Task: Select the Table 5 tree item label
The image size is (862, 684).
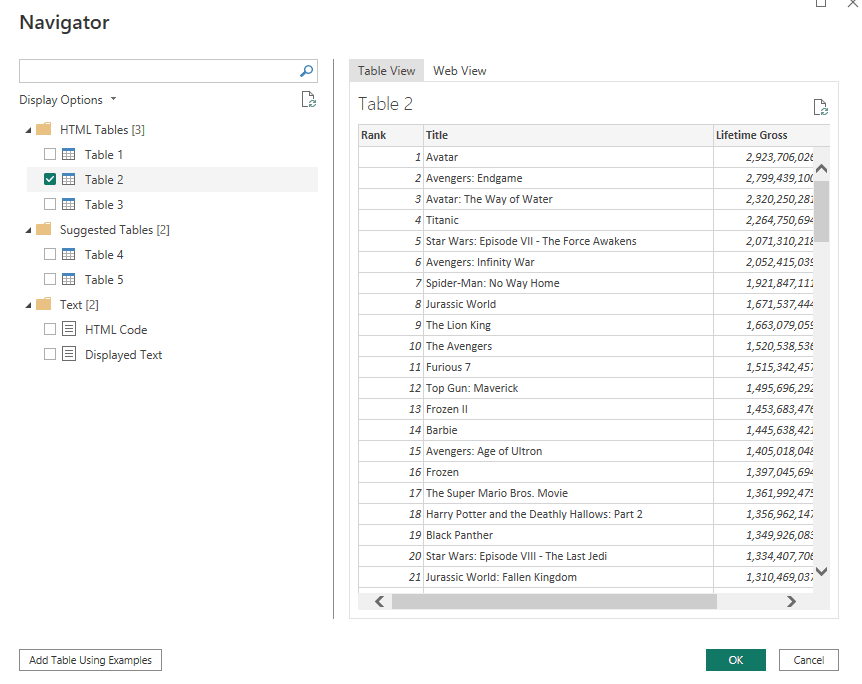Action: (104, 280)
